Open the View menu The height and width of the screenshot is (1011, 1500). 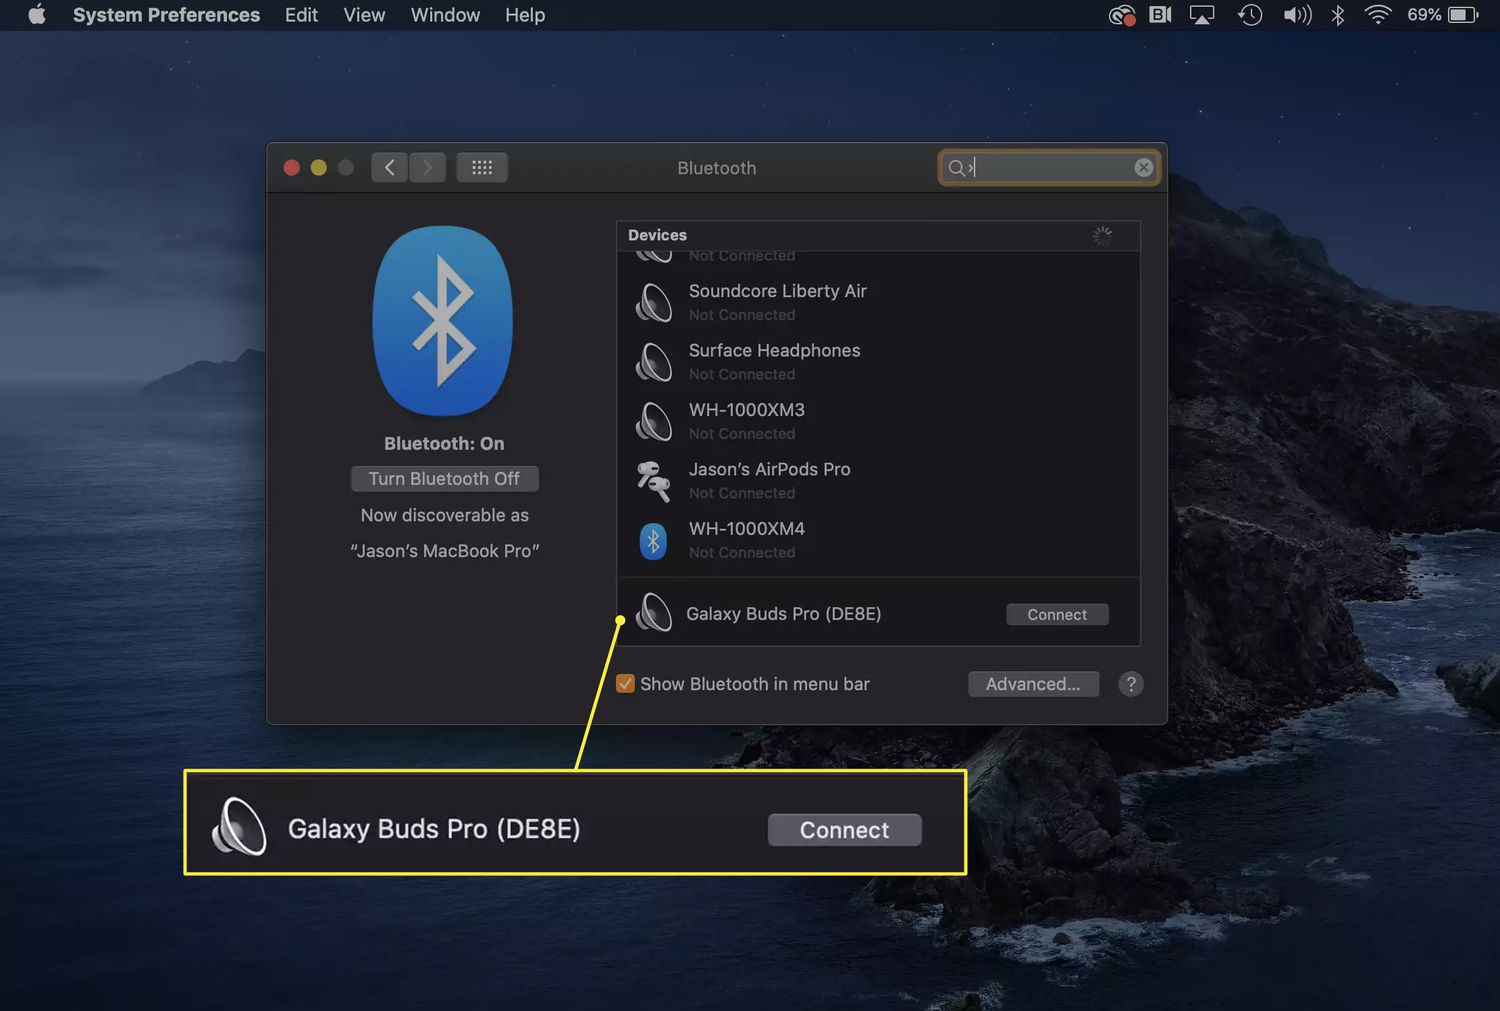click(x=364, y=15)
